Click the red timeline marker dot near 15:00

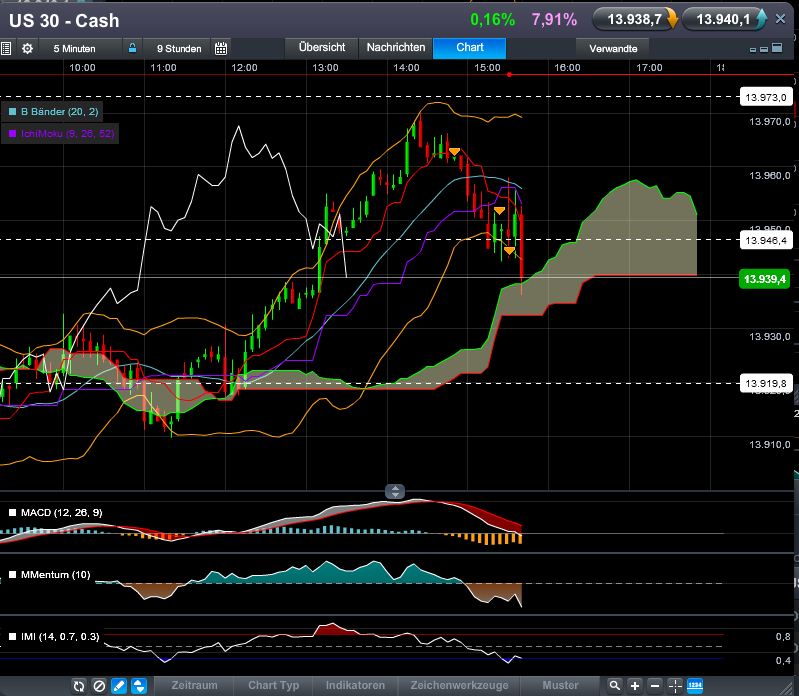pos(509,75)
